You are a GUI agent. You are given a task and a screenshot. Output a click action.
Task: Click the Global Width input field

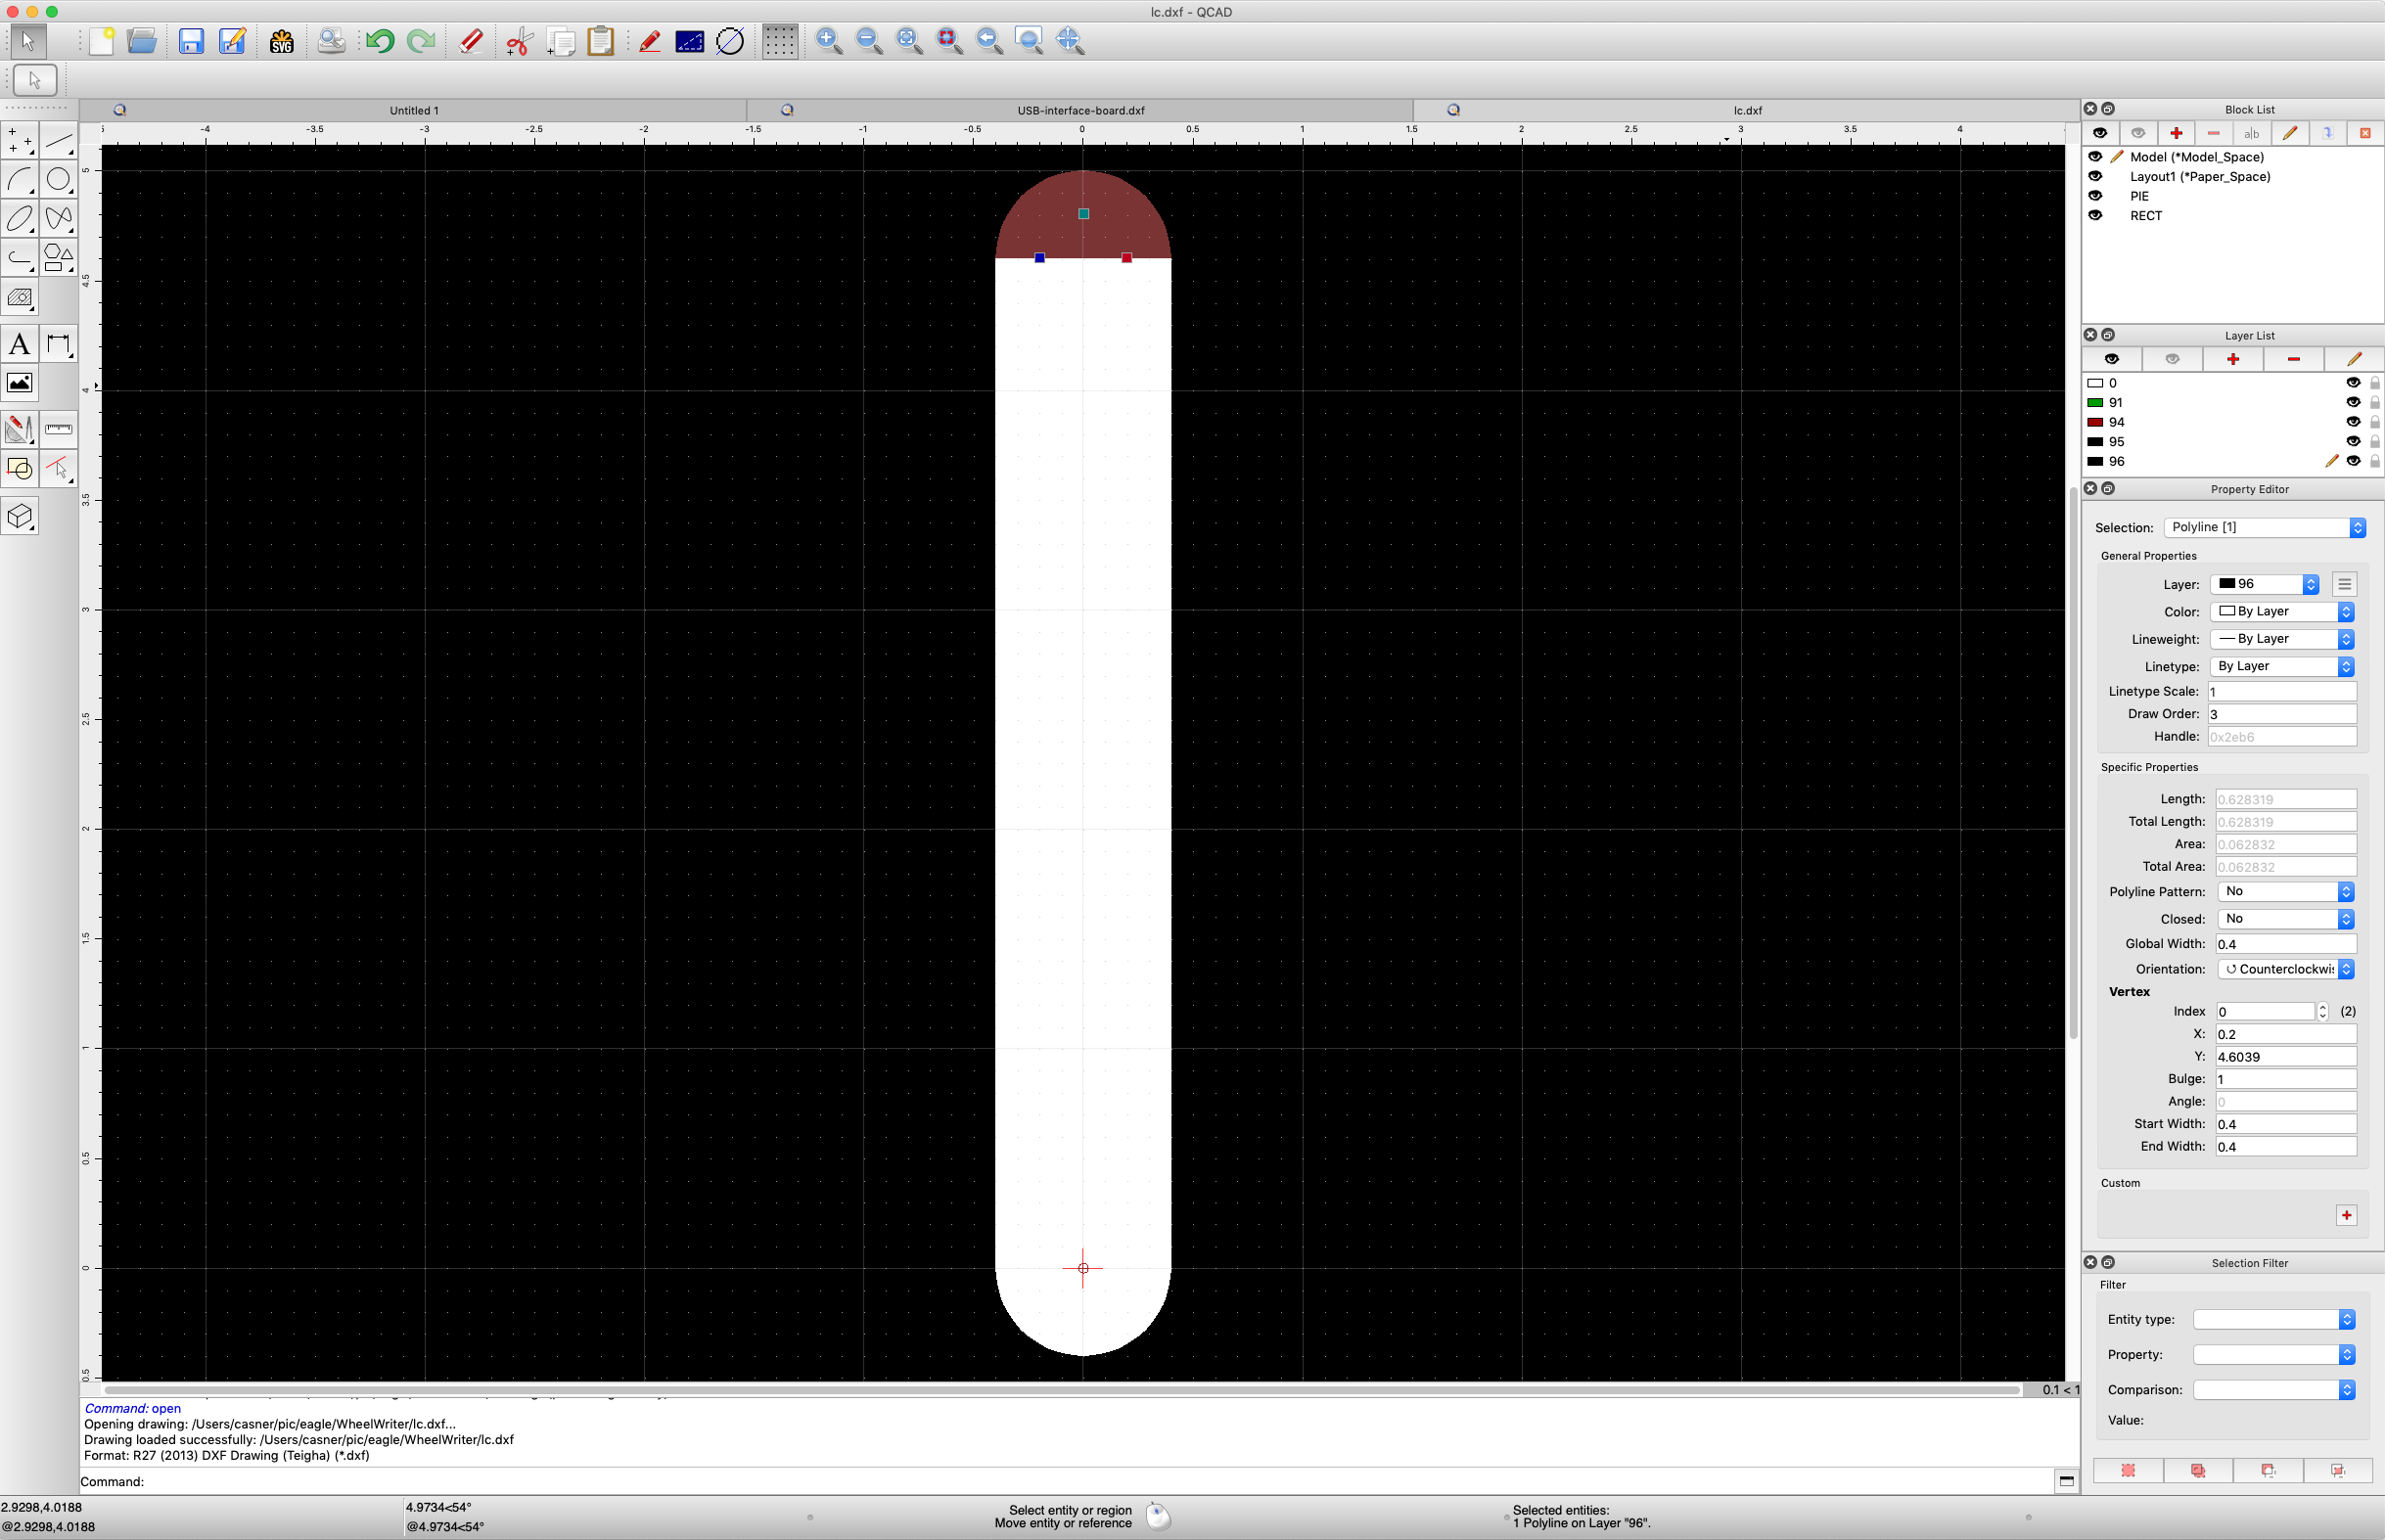click(2286, 944)
